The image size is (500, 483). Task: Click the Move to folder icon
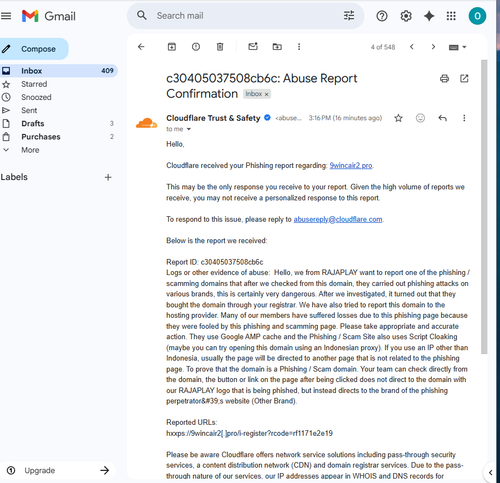point(277,47)
